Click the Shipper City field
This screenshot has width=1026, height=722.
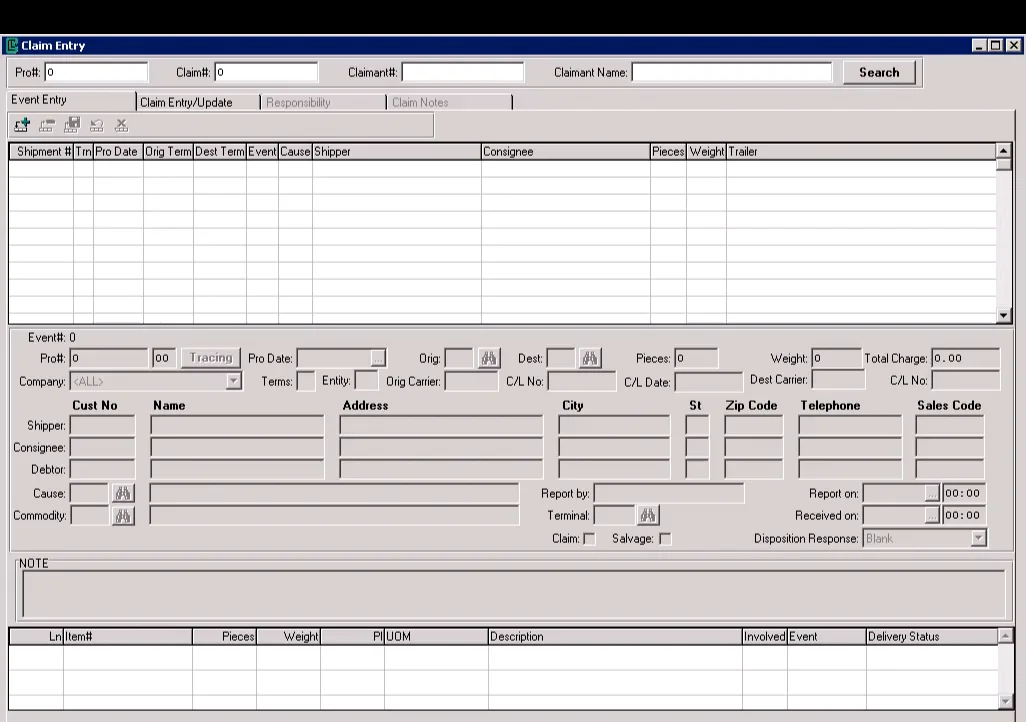[614, 425]
